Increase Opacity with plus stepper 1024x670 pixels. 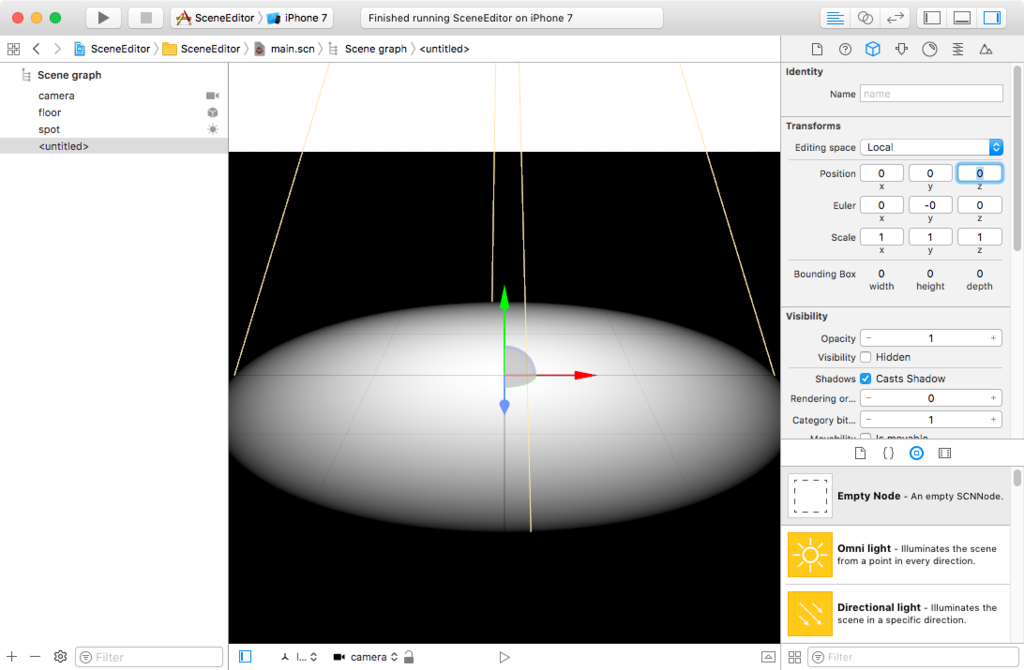click(x=993, y=338)
